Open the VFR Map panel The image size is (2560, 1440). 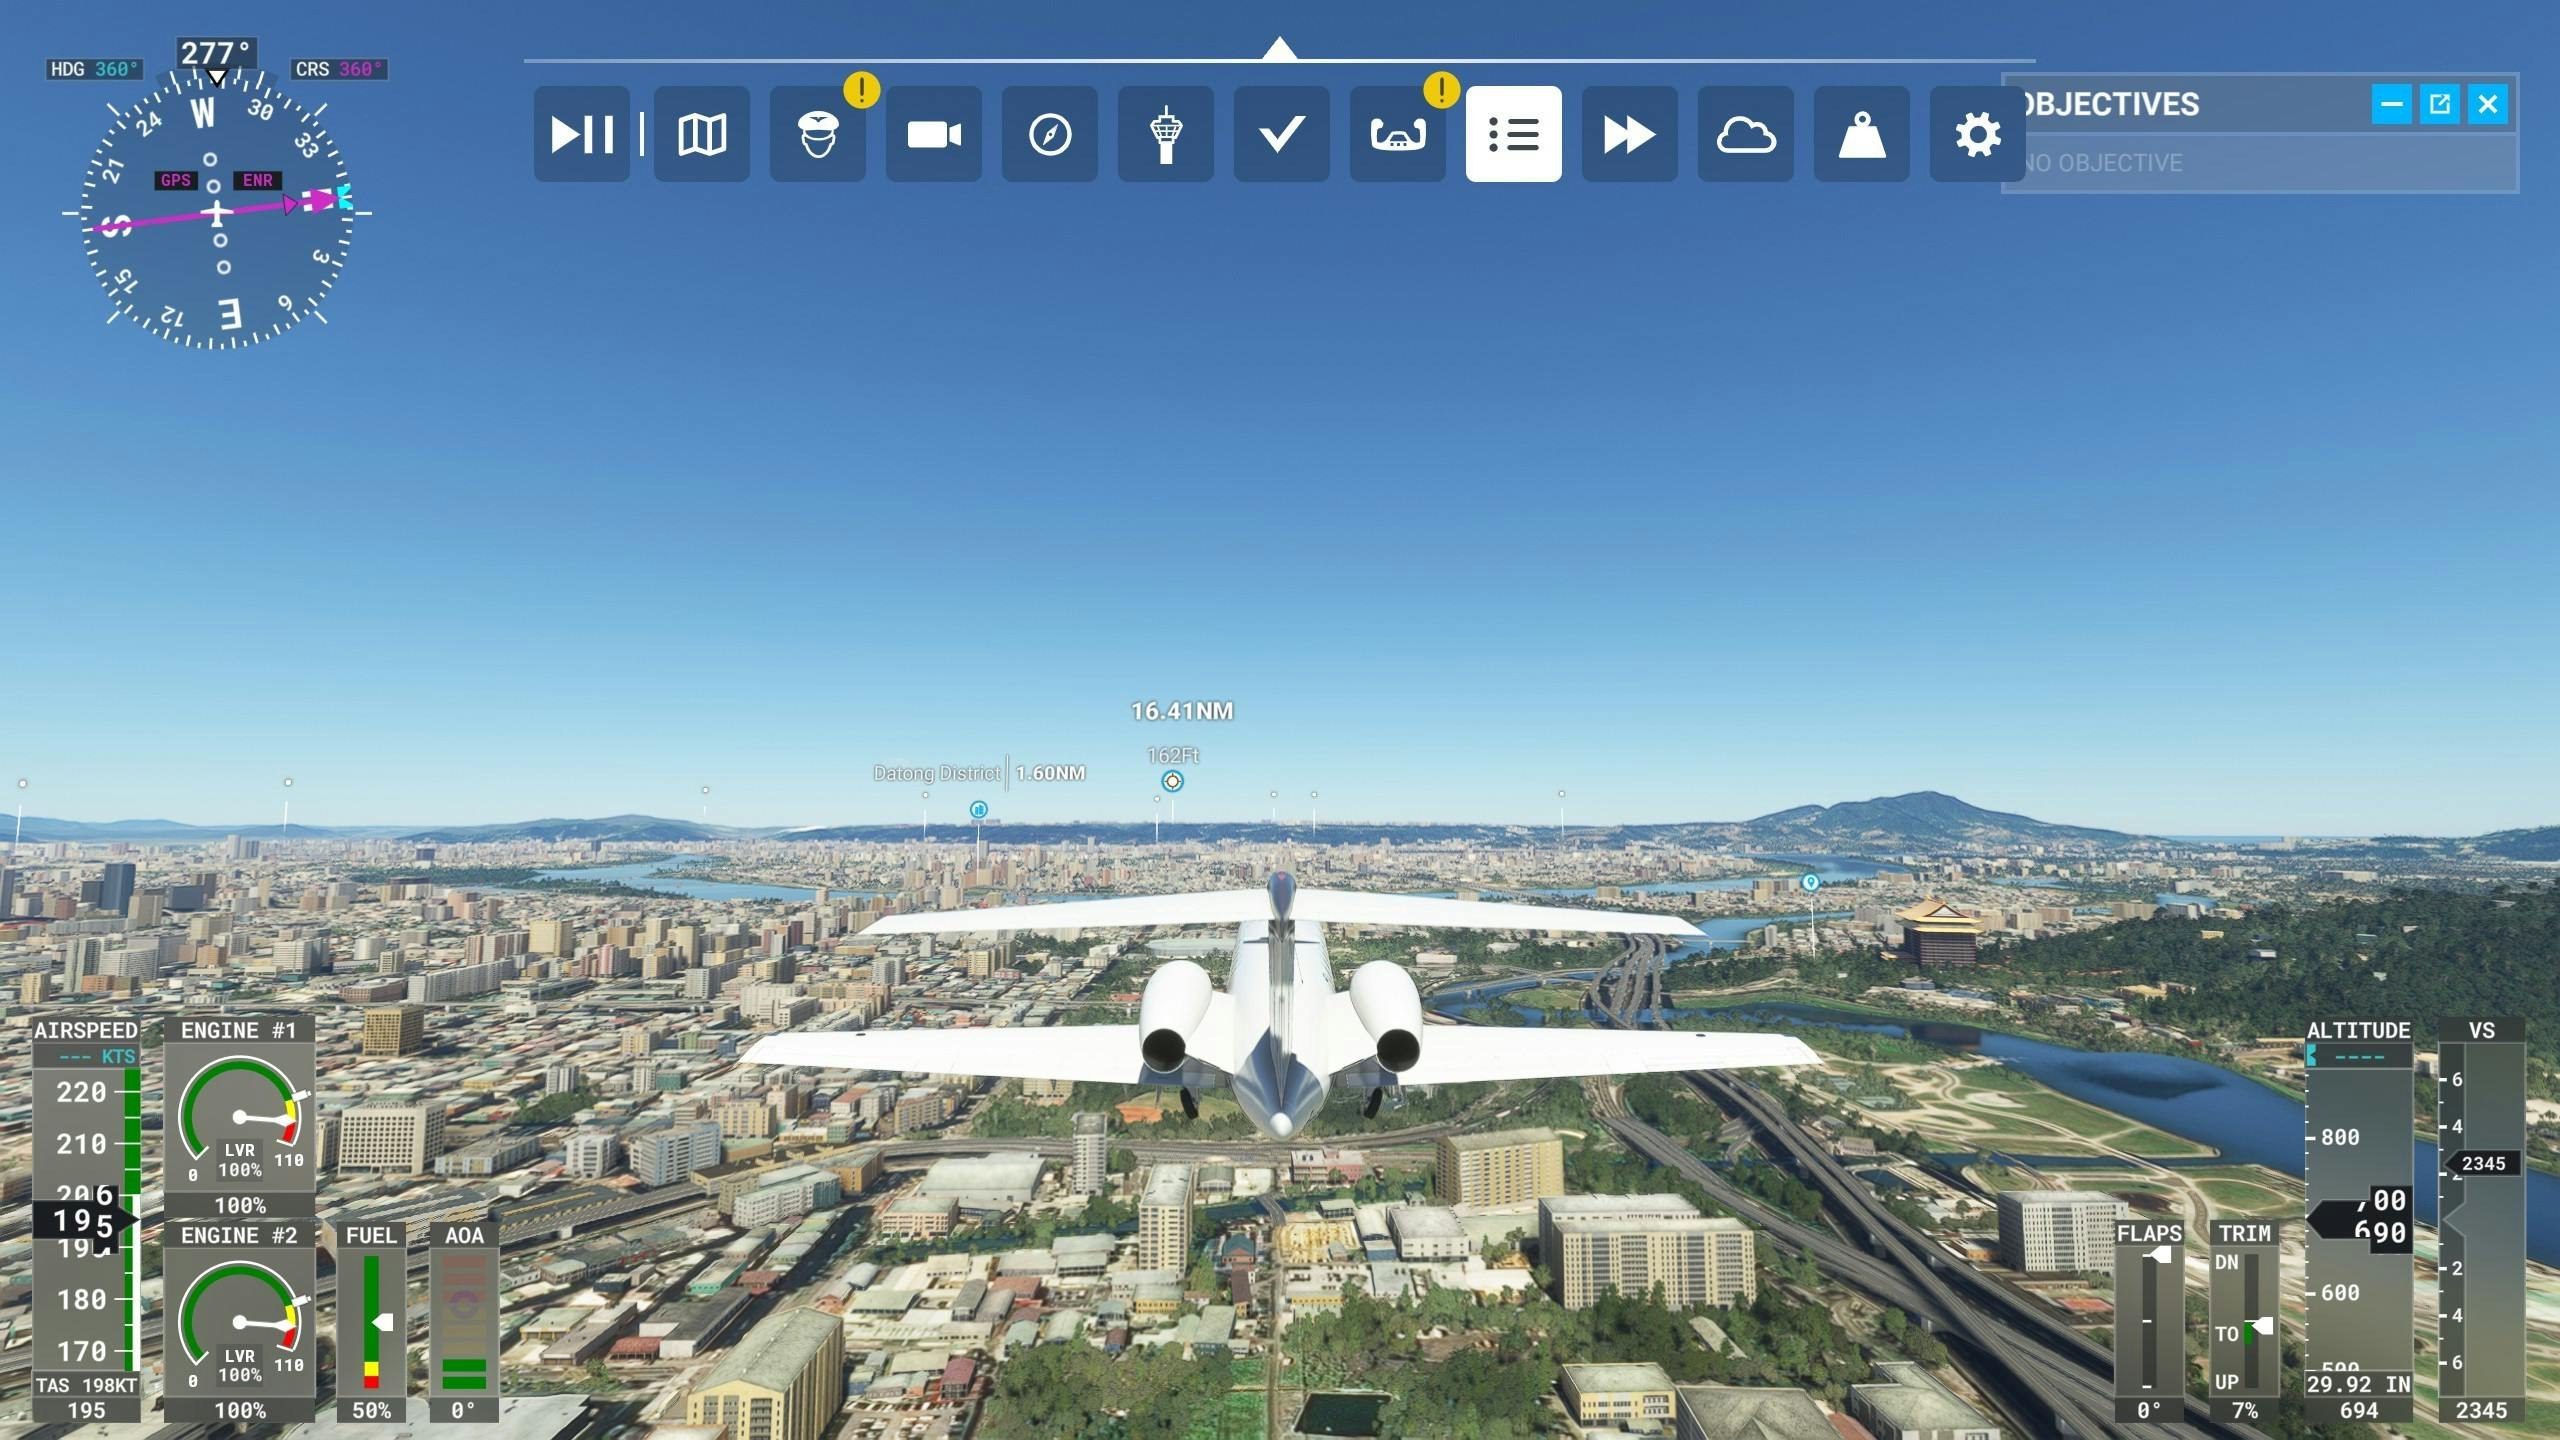pyautogui.click(x=701, y=134)
